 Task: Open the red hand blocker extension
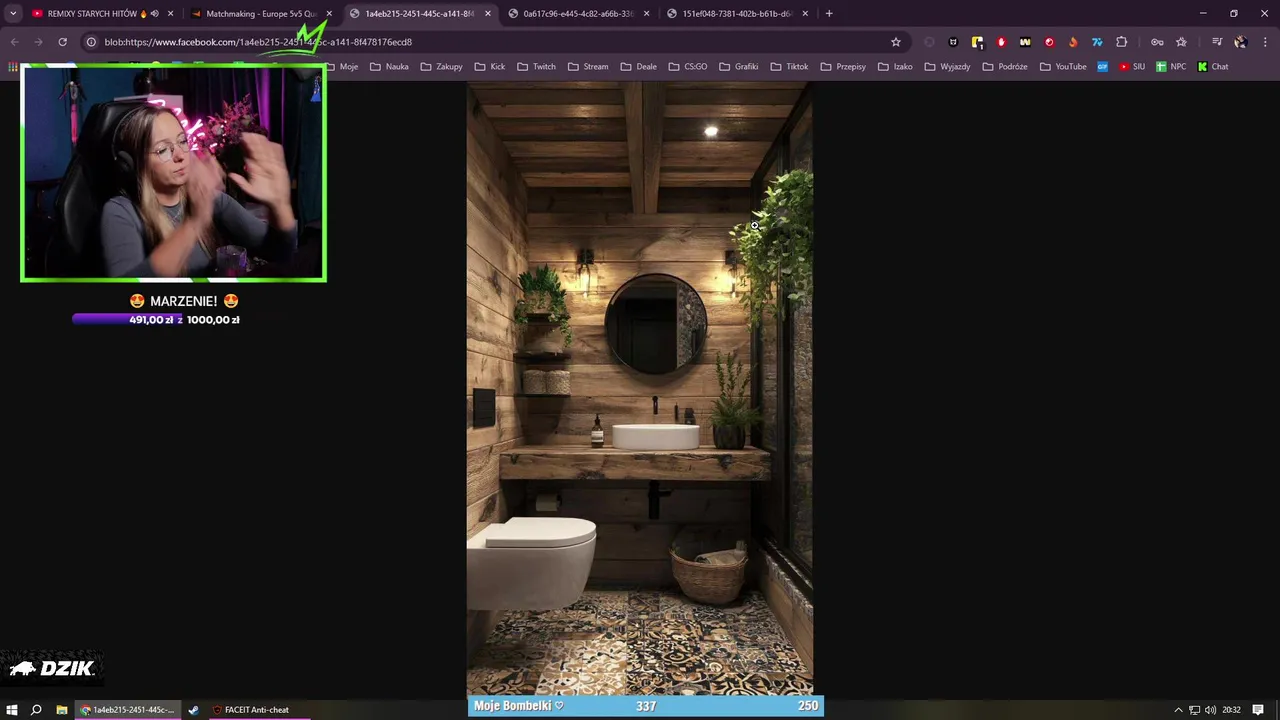(1001, 42)
